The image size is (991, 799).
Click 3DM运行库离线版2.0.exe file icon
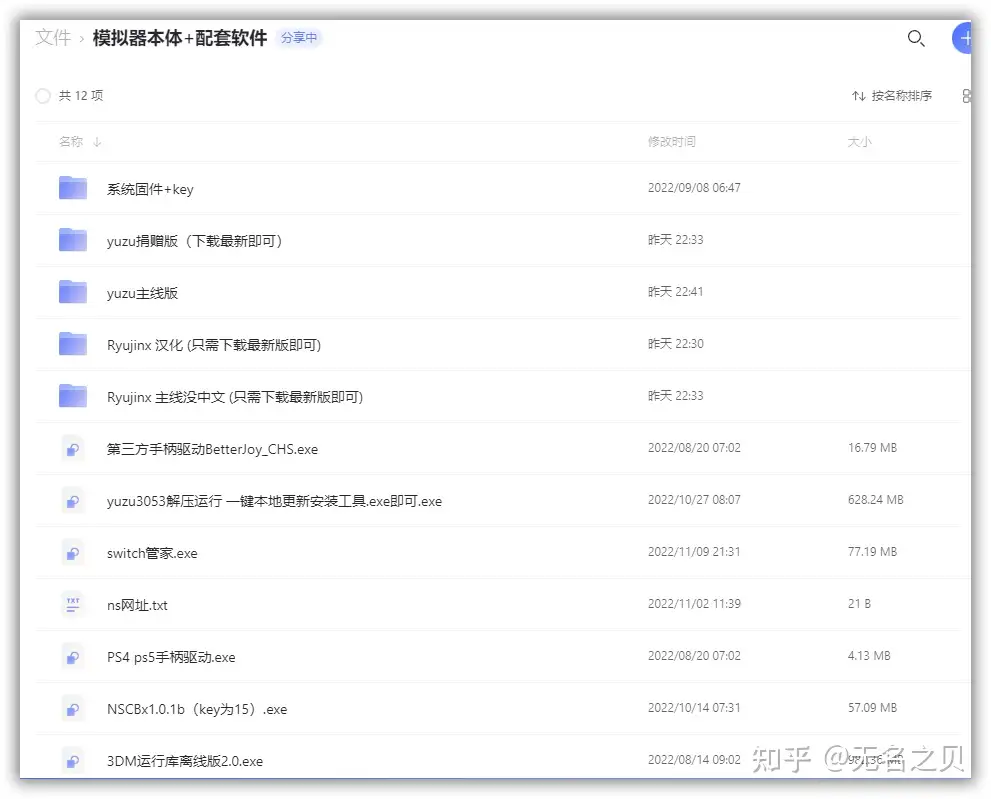[x=73, y=760]
